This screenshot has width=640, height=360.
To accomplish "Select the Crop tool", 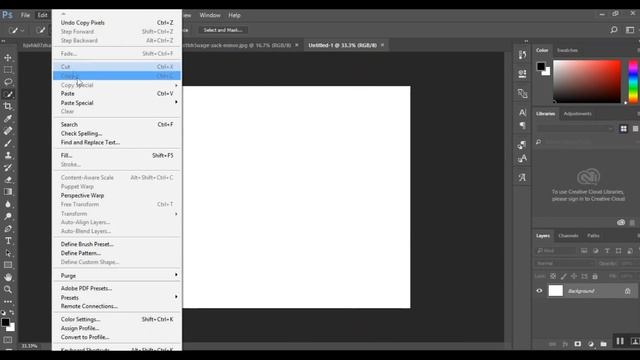I will pos(8,107).
